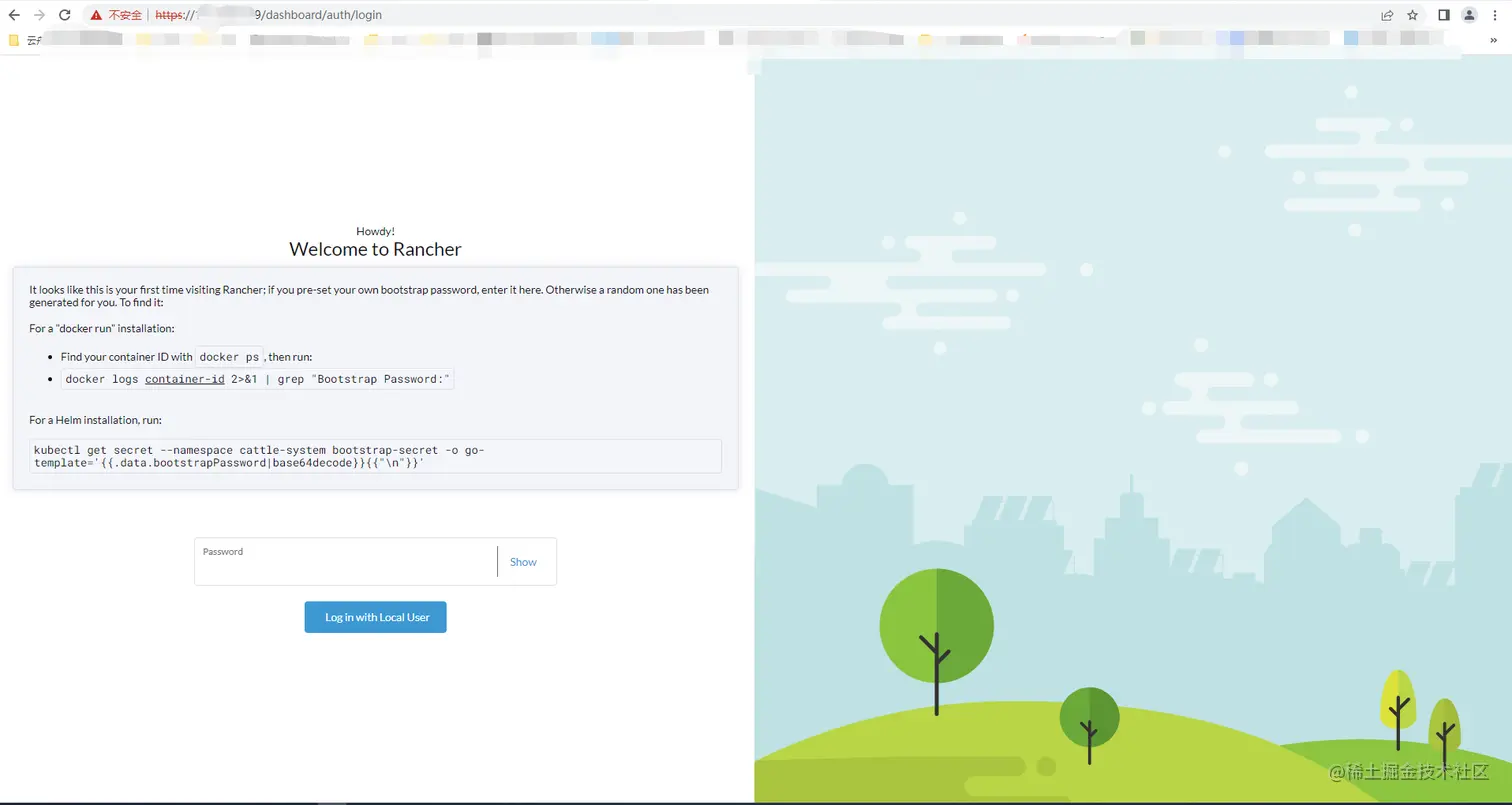Image resolution: width=1512 pixels, height=805 pixels.
Task: Open the 不安全 not-secure site warning
Action: [x=116, y=15]
